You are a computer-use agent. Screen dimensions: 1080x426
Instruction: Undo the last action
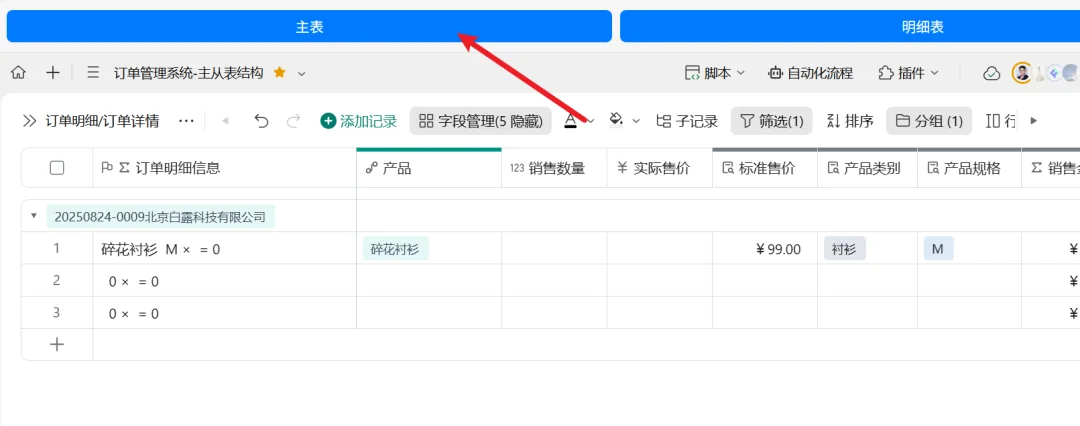coord(261,121)
